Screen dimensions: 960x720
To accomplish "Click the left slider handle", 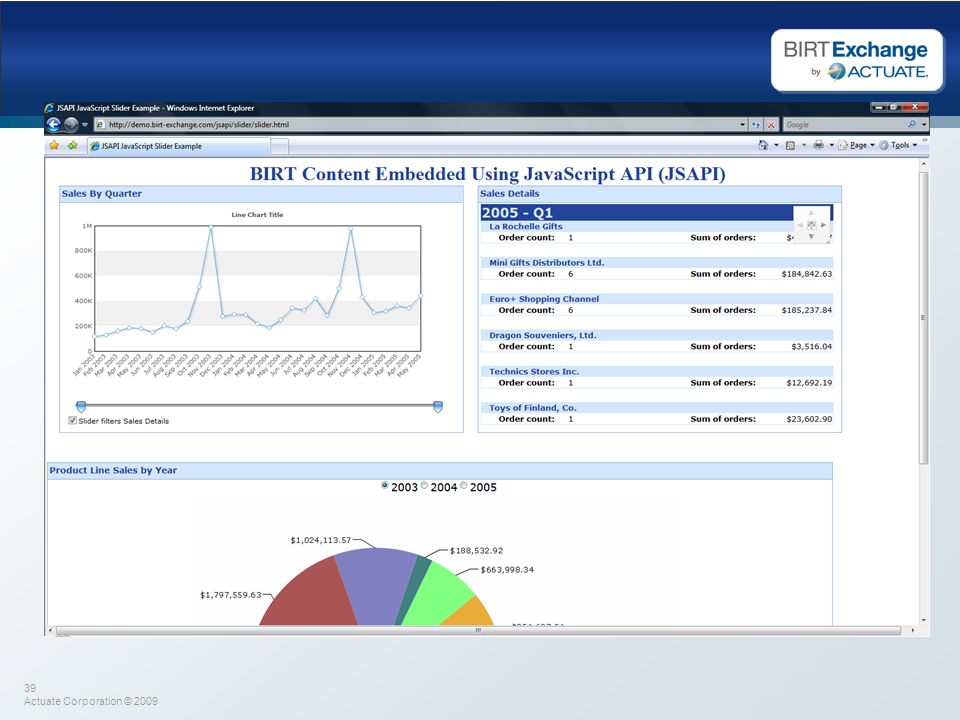I will pyautogui.click(x=81, y=407).
